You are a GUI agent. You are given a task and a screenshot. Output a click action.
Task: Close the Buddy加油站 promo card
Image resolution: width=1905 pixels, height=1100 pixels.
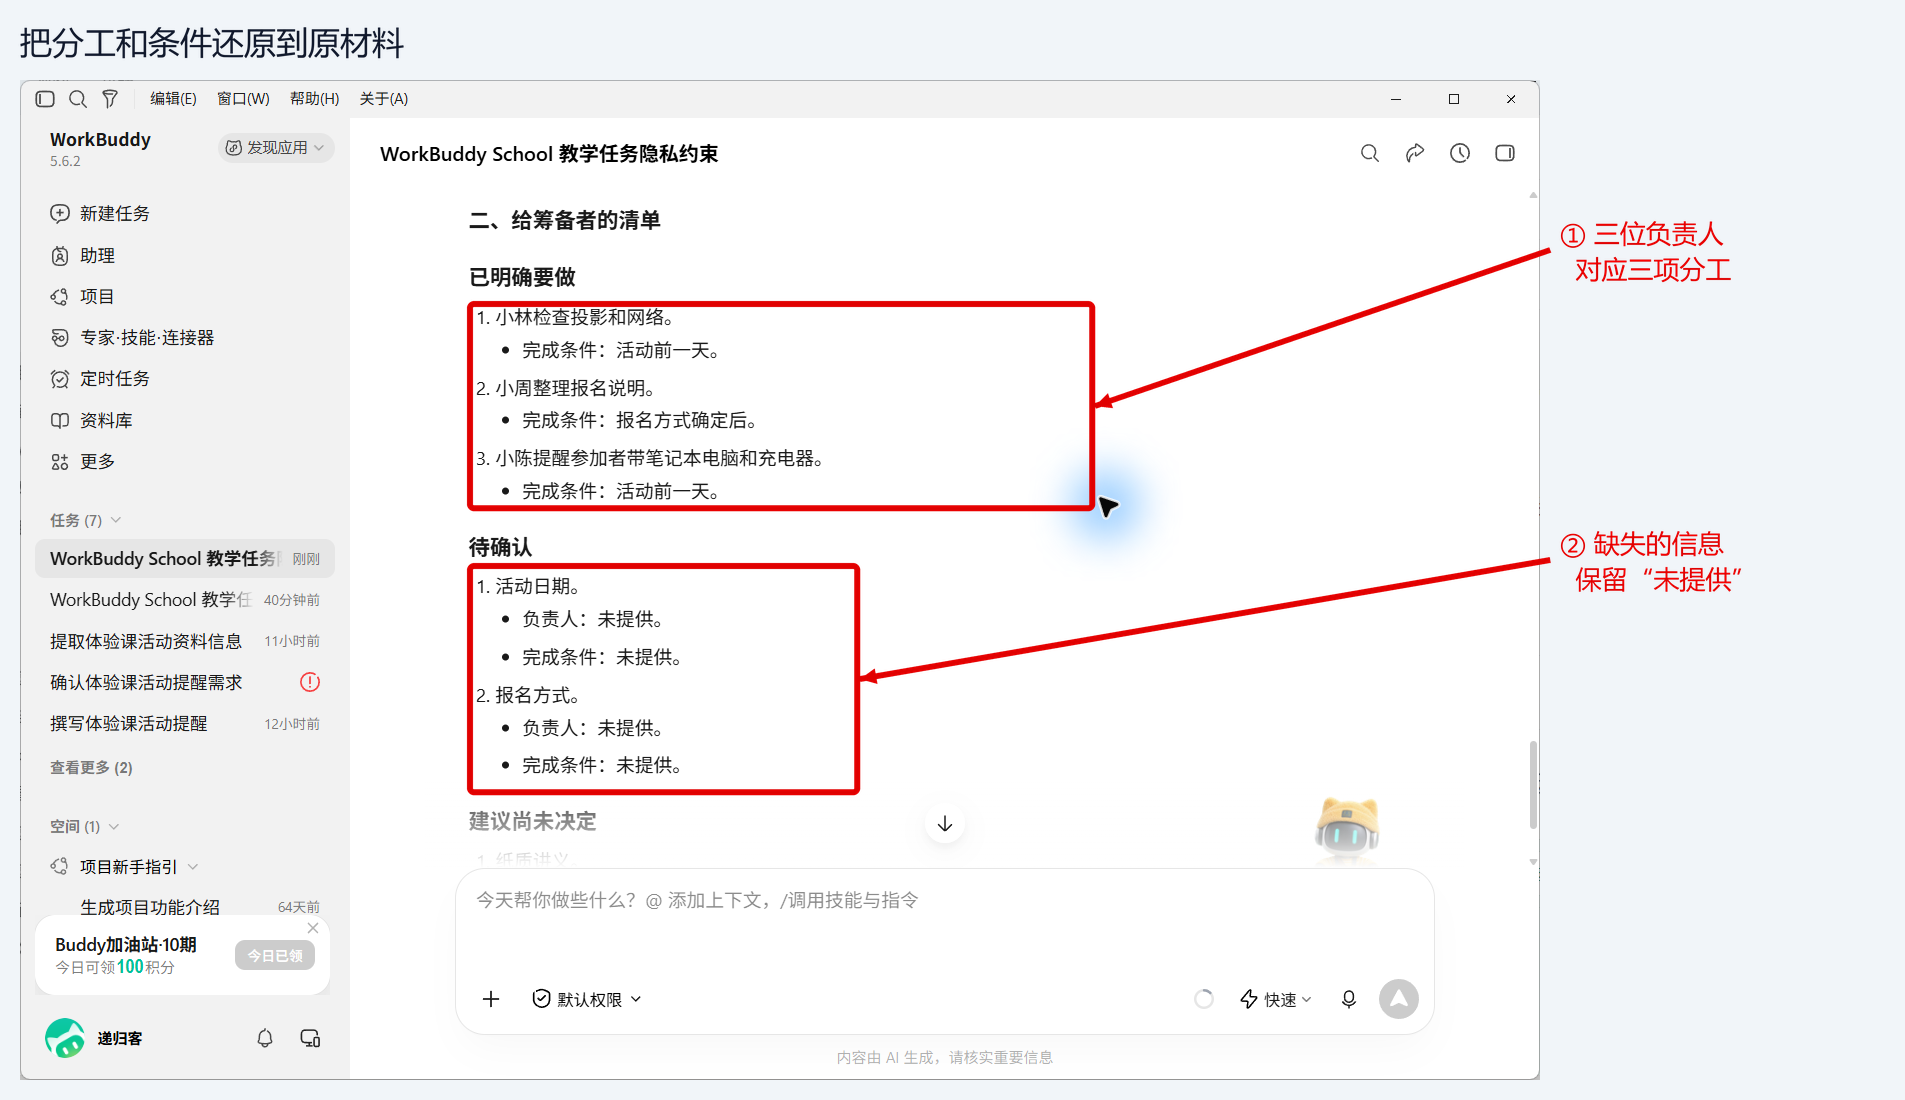coord(313,928)
